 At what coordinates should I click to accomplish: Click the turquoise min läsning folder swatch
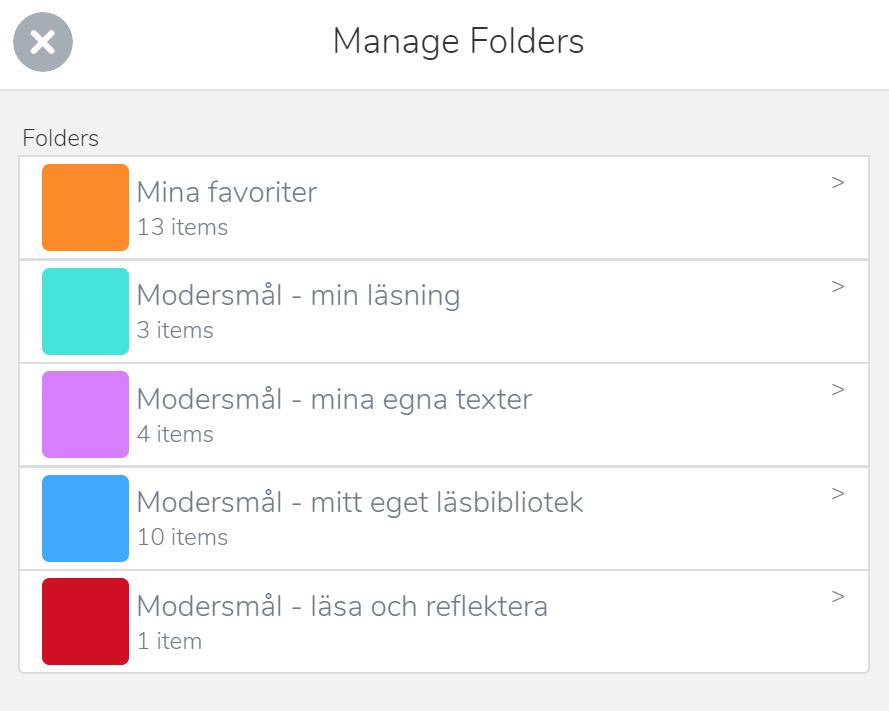point(85,311)
